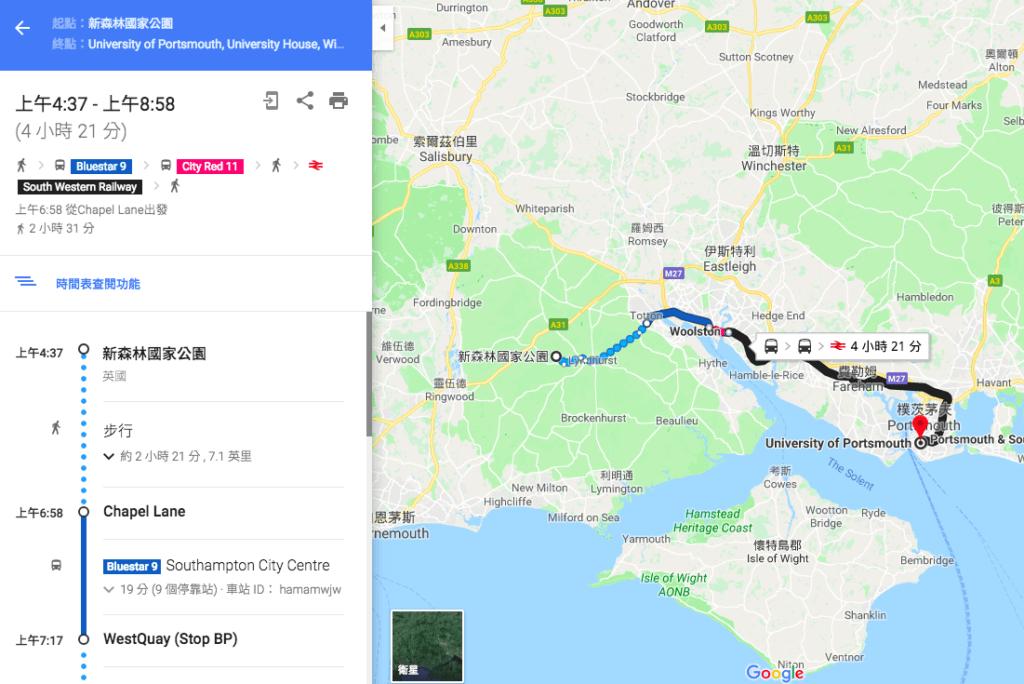The image size is (1024, 684).
Task: Click the red destination pin on map
Action: pyautogui.click(x=920, y=427)
